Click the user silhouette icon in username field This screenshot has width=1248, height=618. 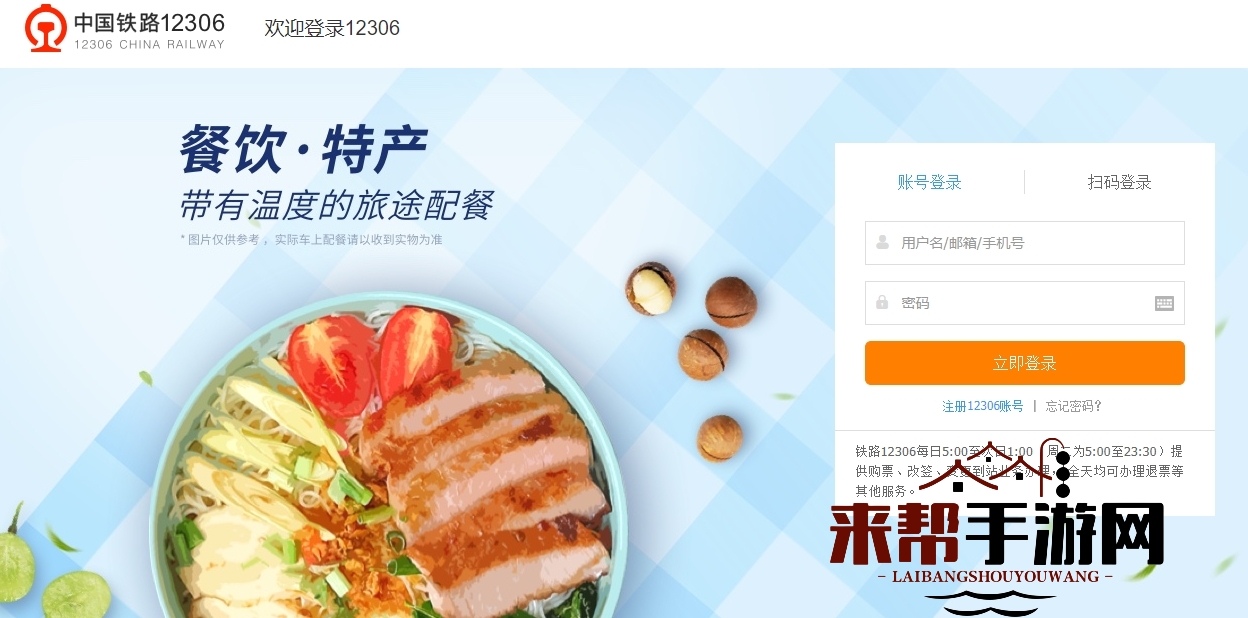pos(882,242)
